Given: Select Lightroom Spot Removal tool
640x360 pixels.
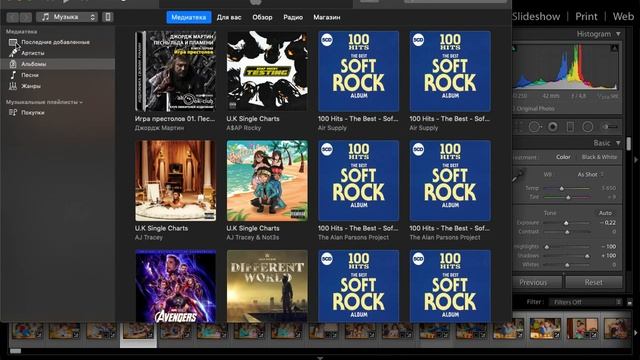Looking at the screenshot, I should (x=534, y=127).
